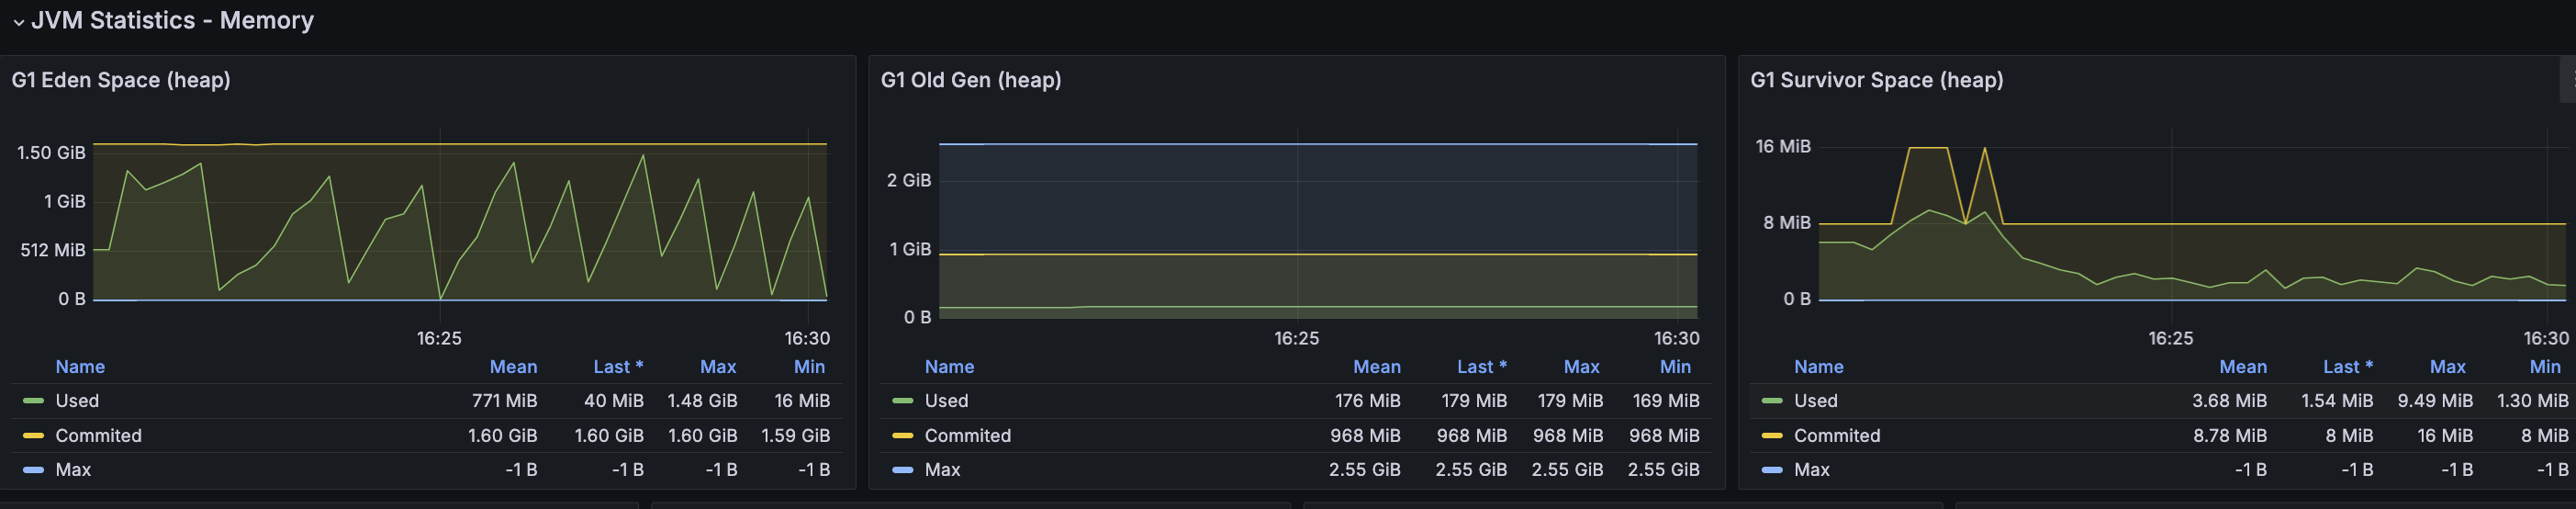This screenshot has height=509, width=2576.
Task: Sort Eden Space legend by Last * column
Action: pyautogui.click(x=618, y=367)
